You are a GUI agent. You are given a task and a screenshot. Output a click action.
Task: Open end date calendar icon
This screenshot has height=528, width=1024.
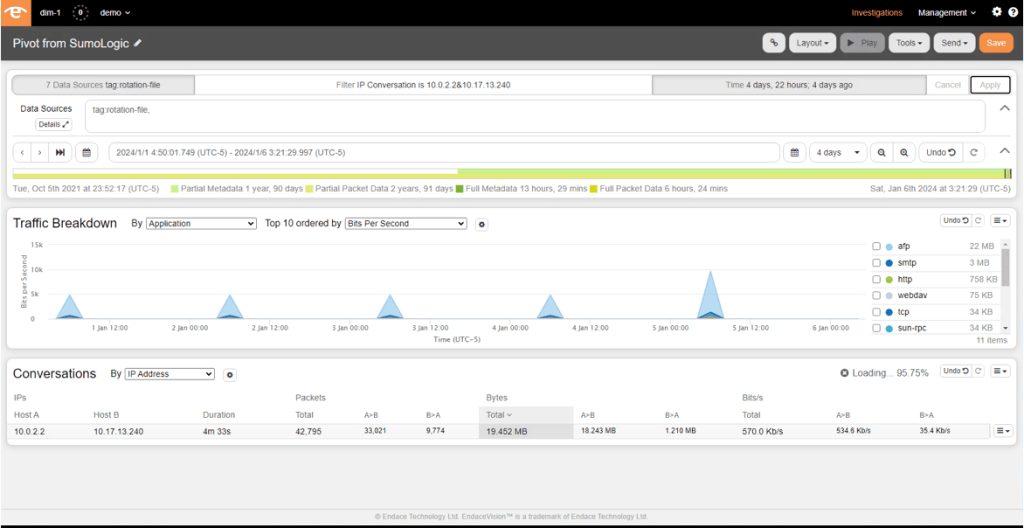[794, 152]
